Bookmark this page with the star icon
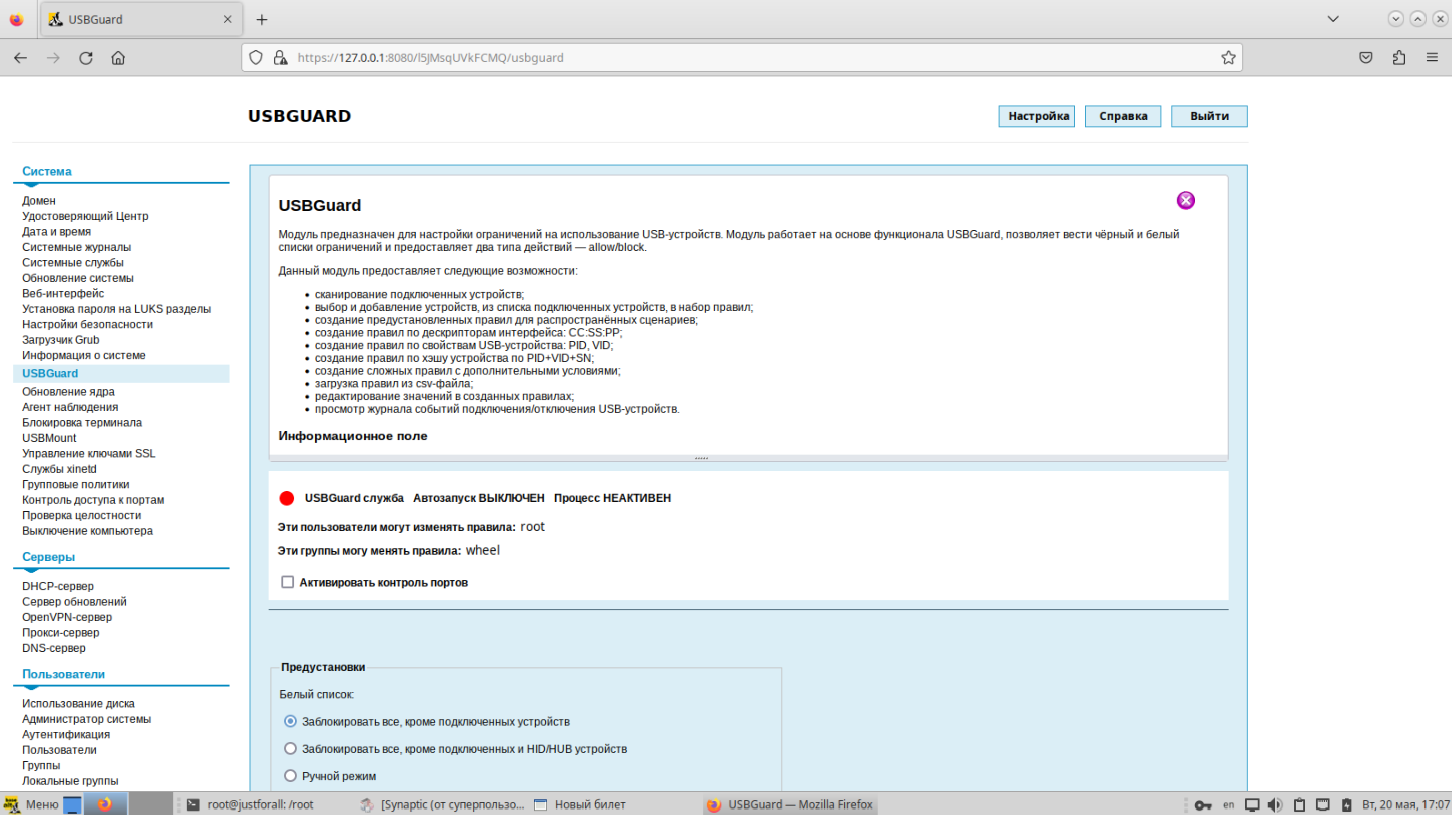The height and width of the screenshot is (815, 1452). click(x=1228, y=58)
